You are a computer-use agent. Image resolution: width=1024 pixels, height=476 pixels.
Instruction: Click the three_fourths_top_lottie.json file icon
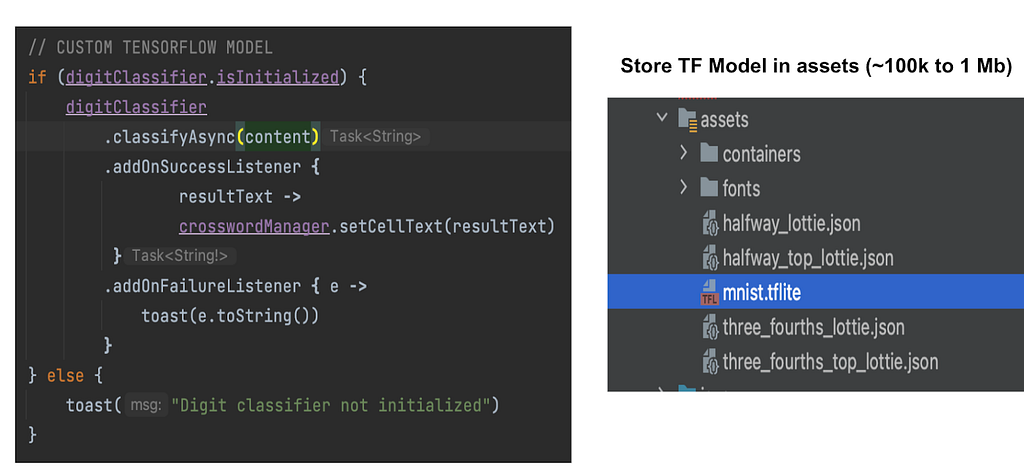[x=709, y=362]
